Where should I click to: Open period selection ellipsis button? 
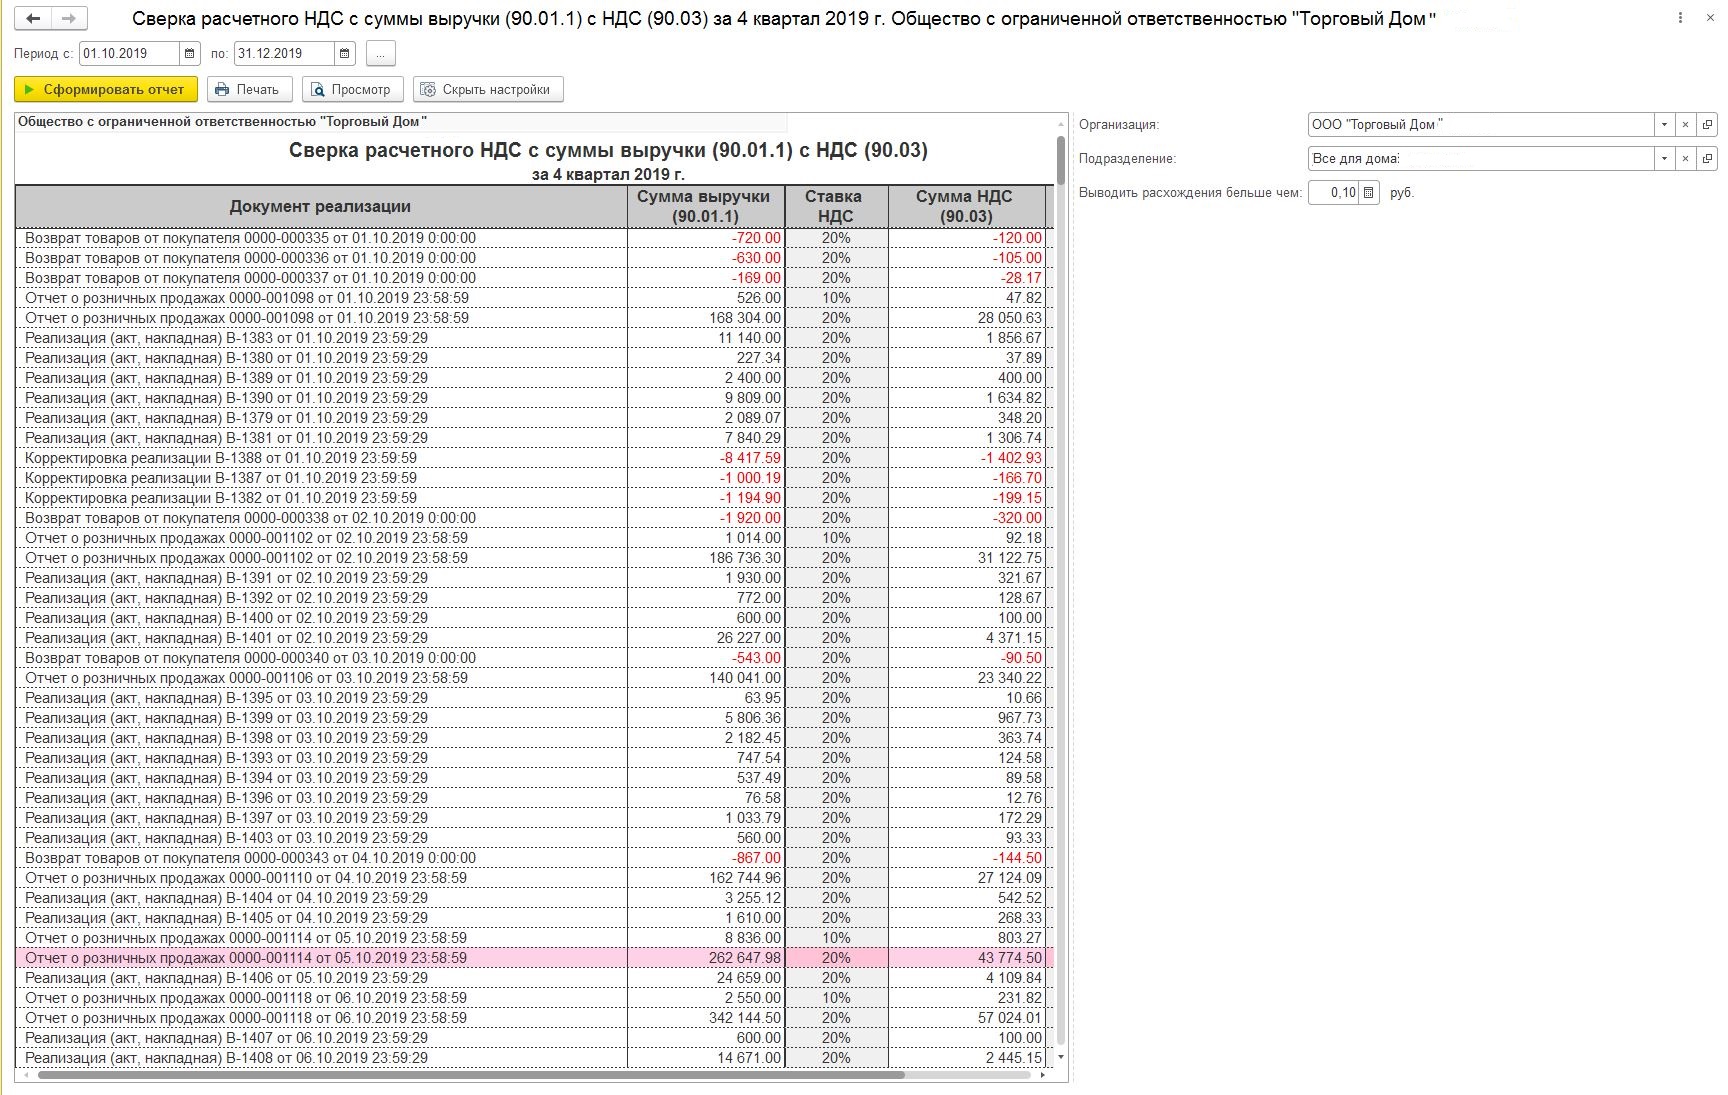pos(380,54)
